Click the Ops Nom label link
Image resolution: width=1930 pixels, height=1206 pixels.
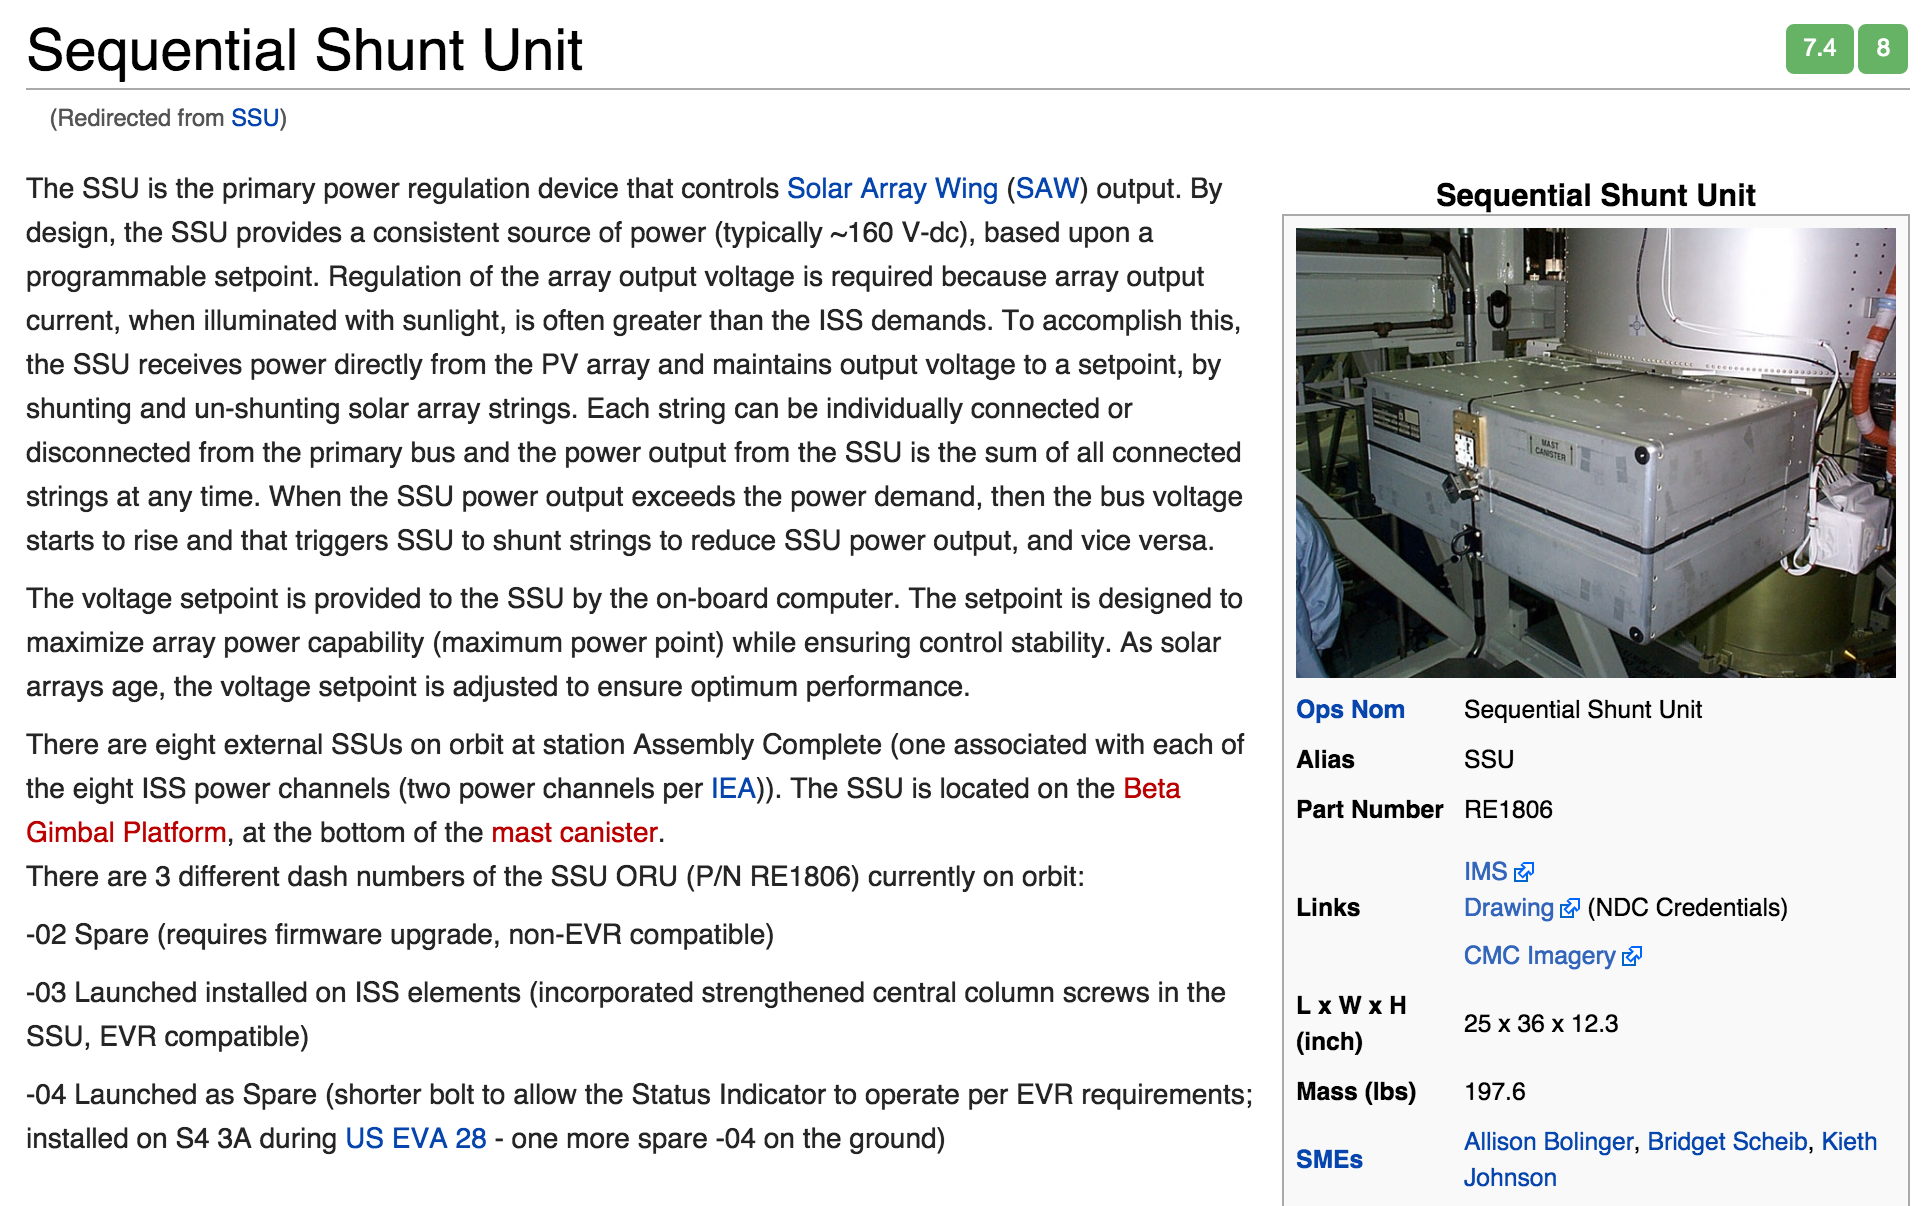pos(1350,709)
